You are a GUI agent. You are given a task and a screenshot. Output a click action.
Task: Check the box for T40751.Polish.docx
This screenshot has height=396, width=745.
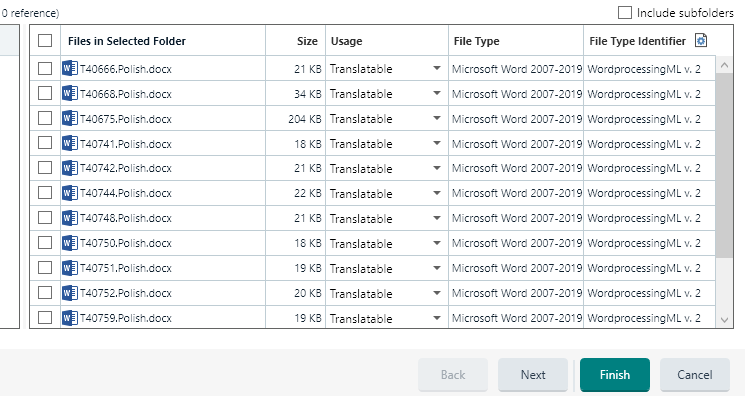45,268
